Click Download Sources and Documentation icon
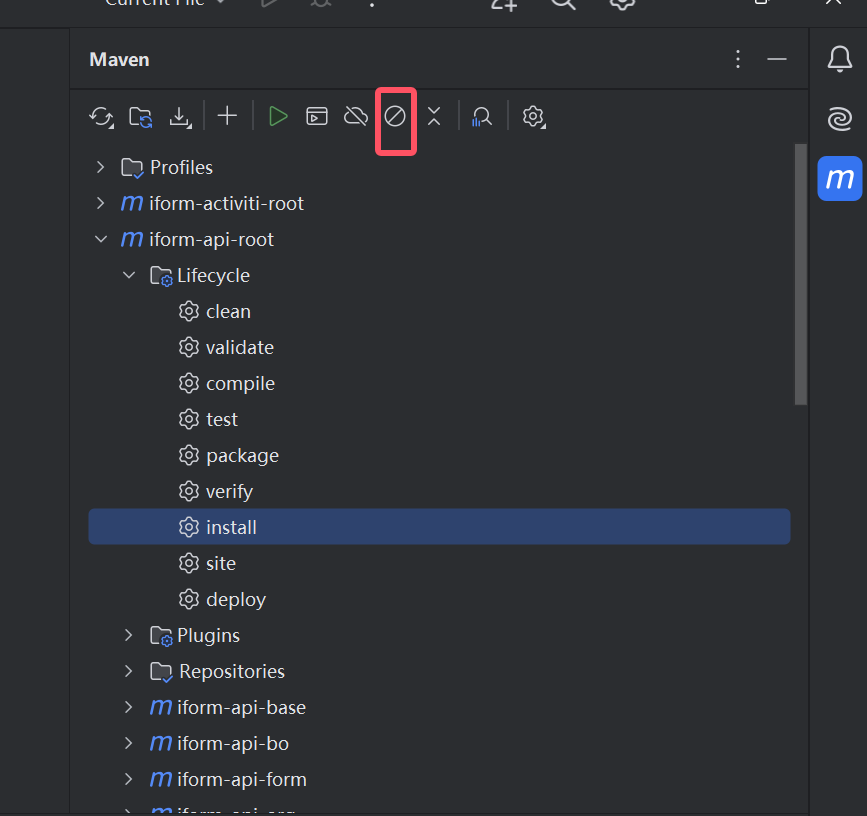The height and width of the screenshot is (816, 867). tap(180, 117)
